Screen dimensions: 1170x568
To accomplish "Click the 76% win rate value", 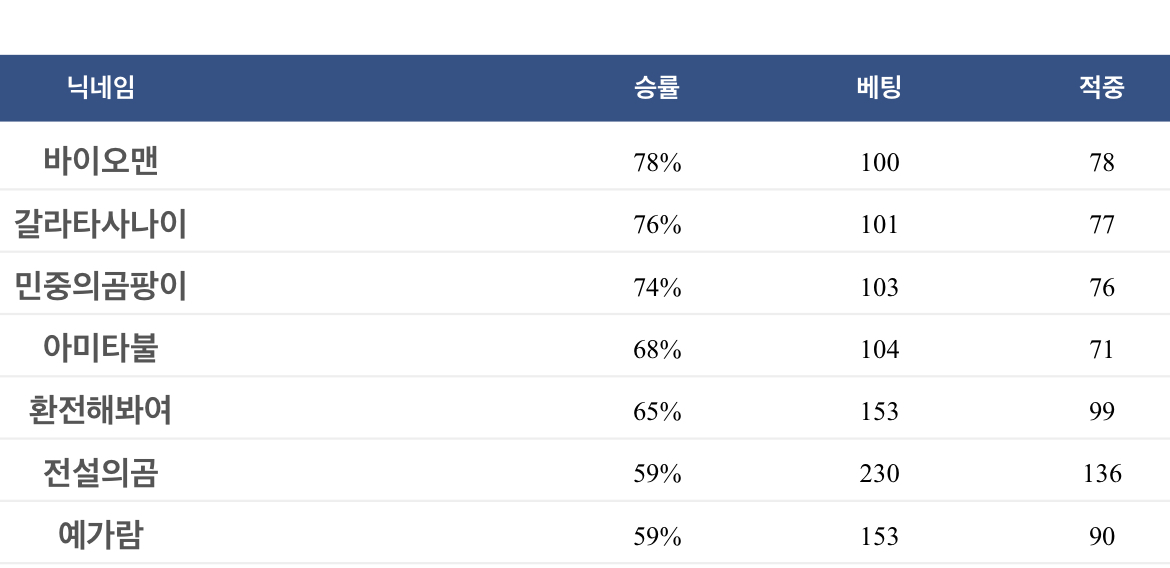I will click(x=657, y=225).
